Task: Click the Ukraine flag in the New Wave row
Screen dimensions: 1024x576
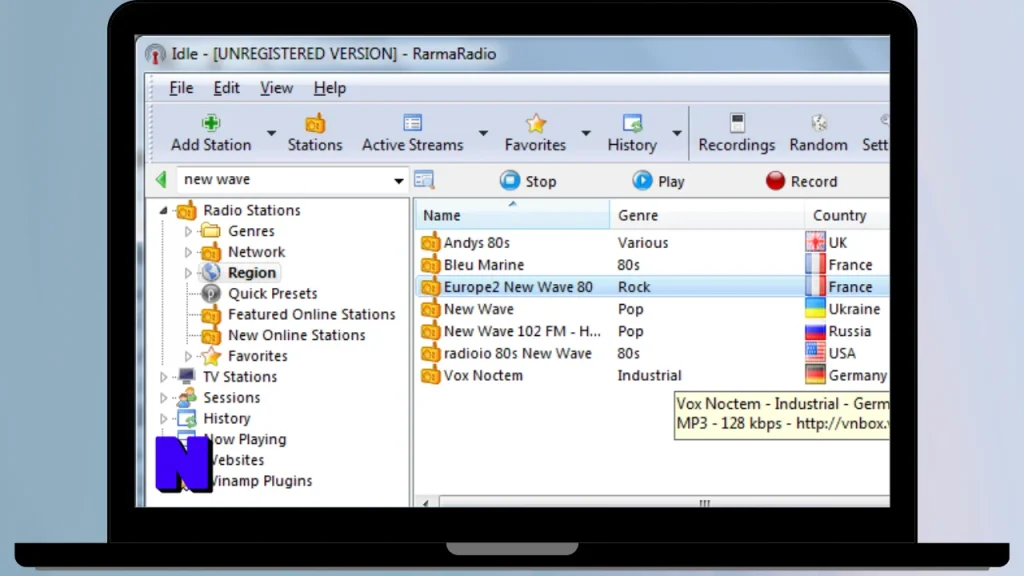Action: 815,309
